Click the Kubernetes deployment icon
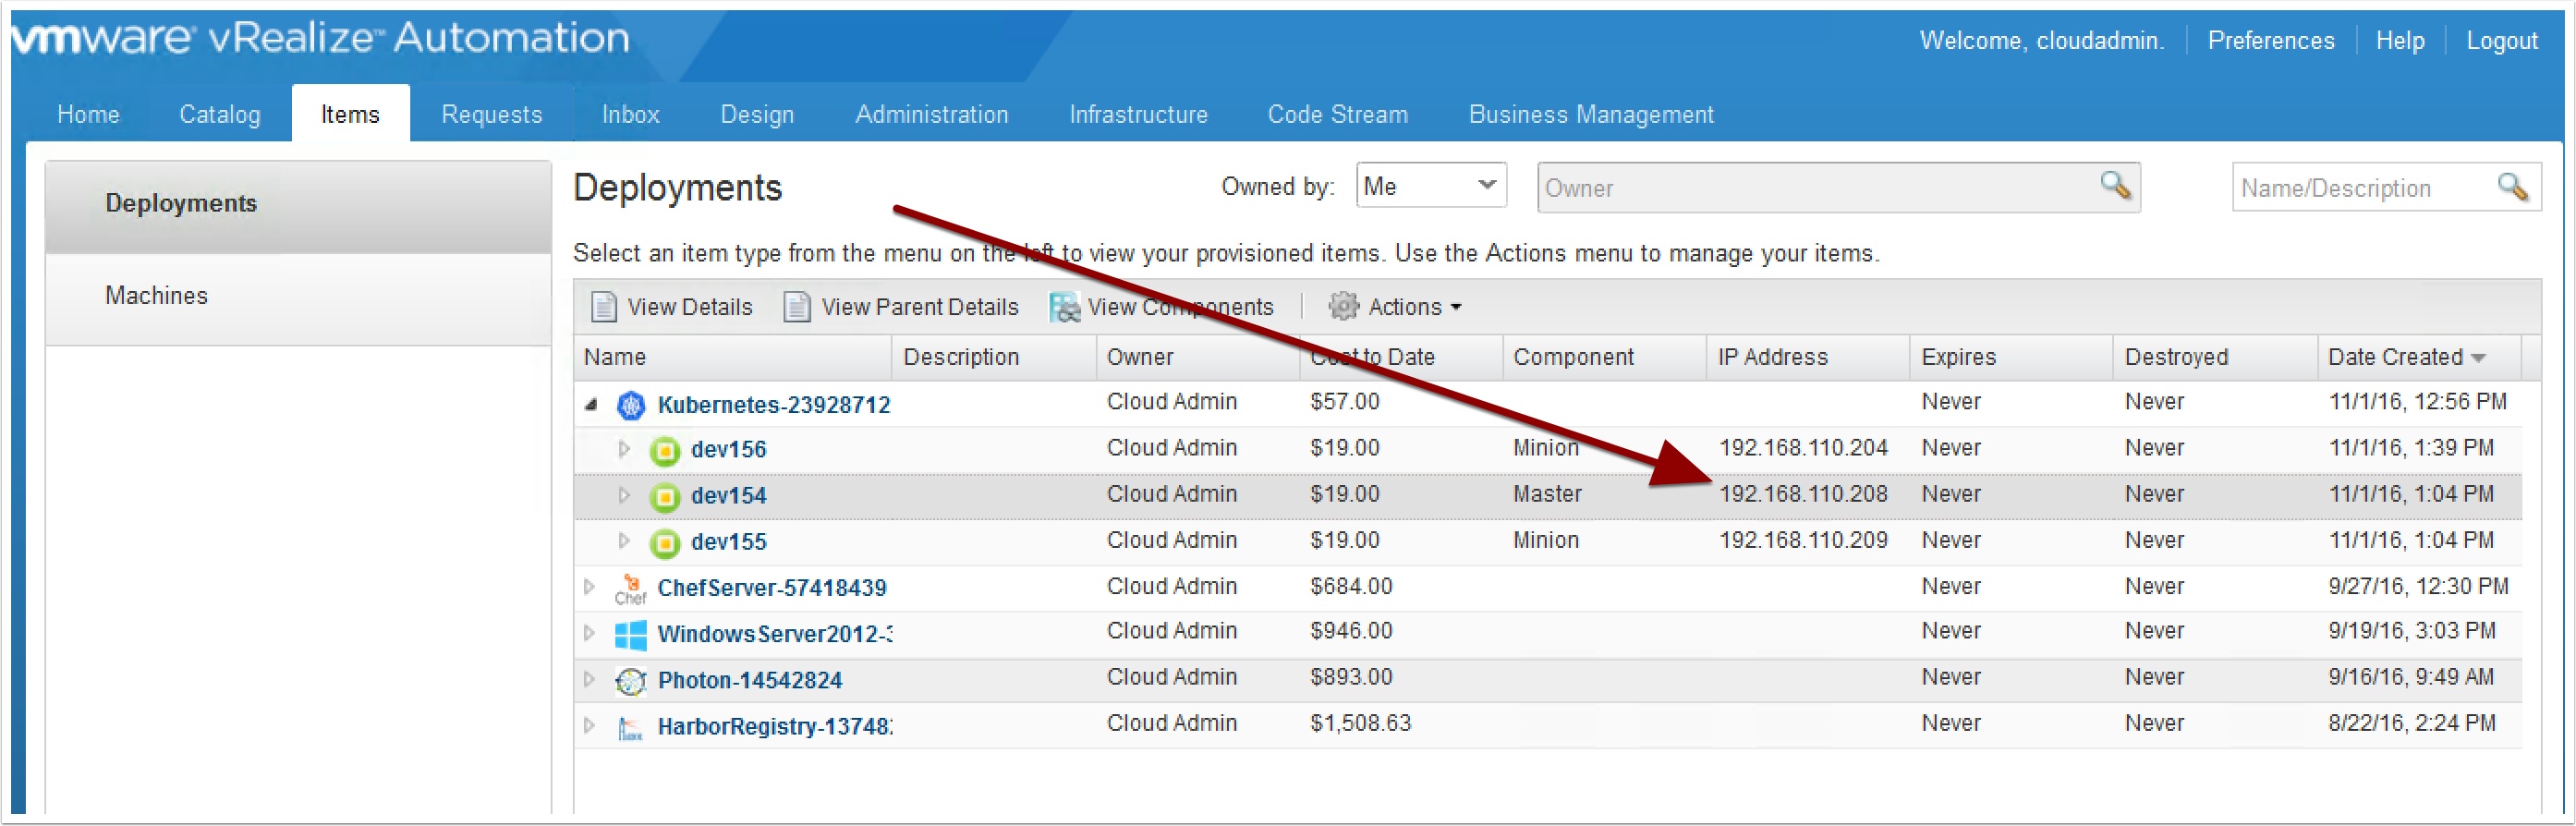The width and height of the screenshot is (2576, 826). 630,405
